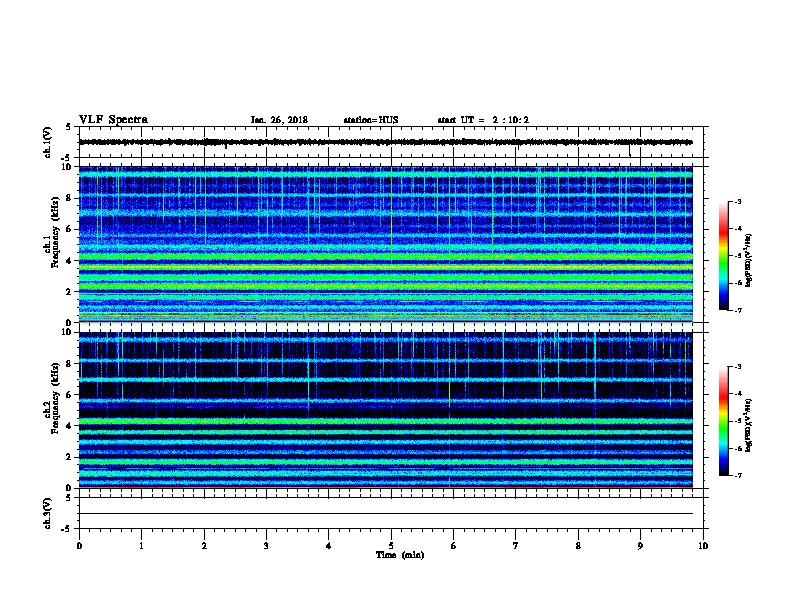Click the ch.2 frequency axis "4" tick label
The image size is (792, 612).
(x=69, y=426)
